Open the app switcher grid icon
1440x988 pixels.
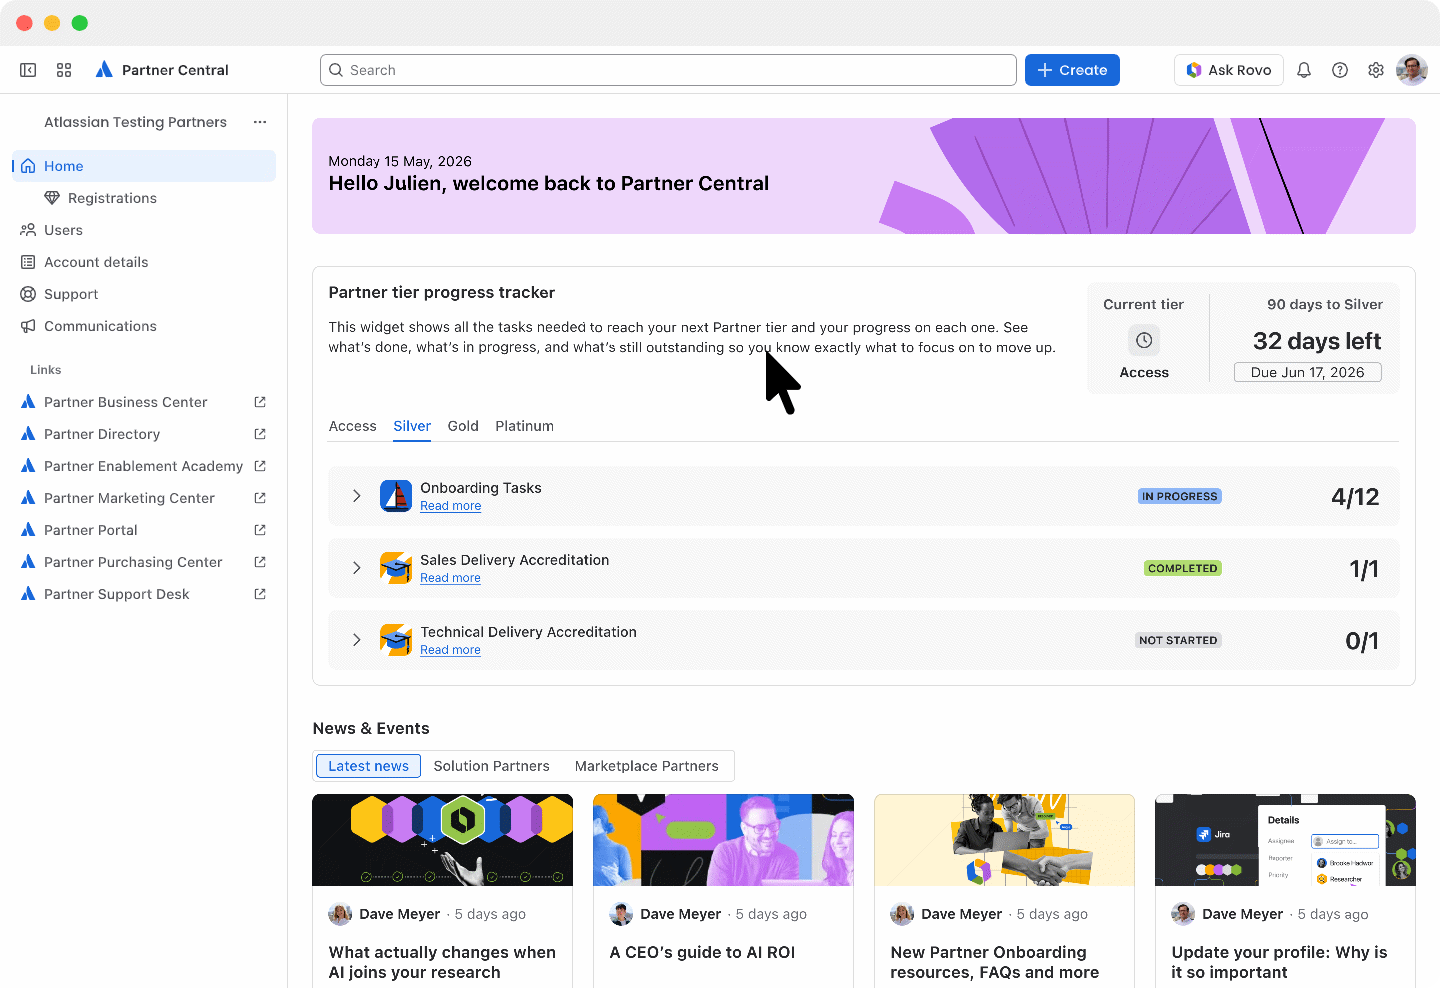[64, 70]
